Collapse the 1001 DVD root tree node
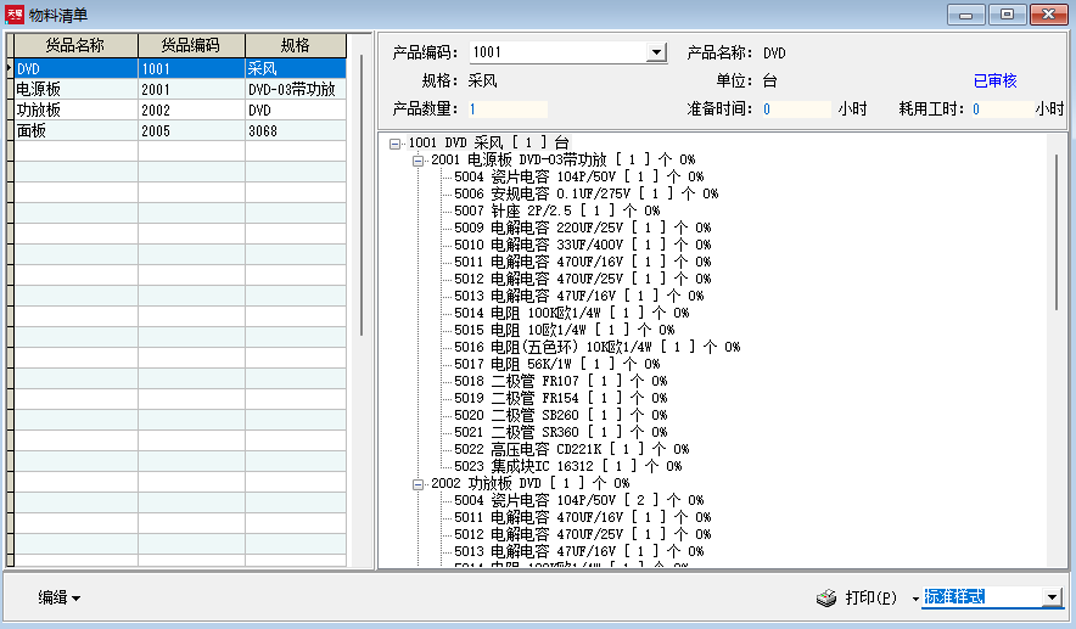Image resolution: width=1076 pixels, height=629 pixels. [x=395, y=143]
